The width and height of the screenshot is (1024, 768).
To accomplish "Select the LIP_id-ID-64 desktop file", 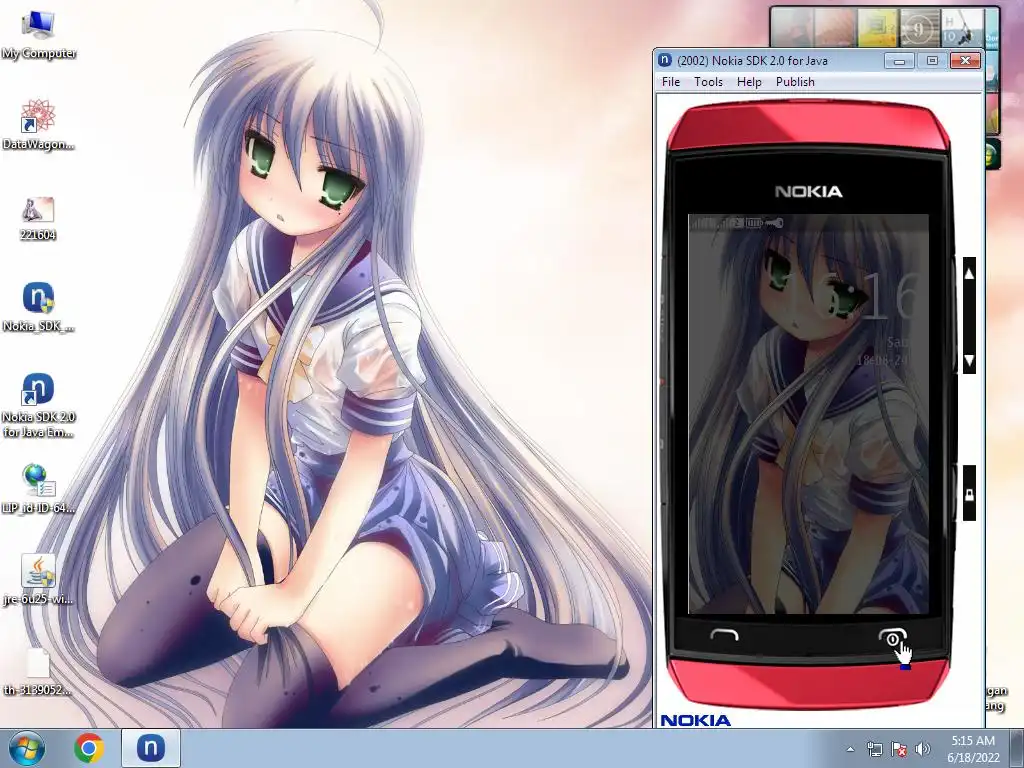I will (x=38, y=488).
